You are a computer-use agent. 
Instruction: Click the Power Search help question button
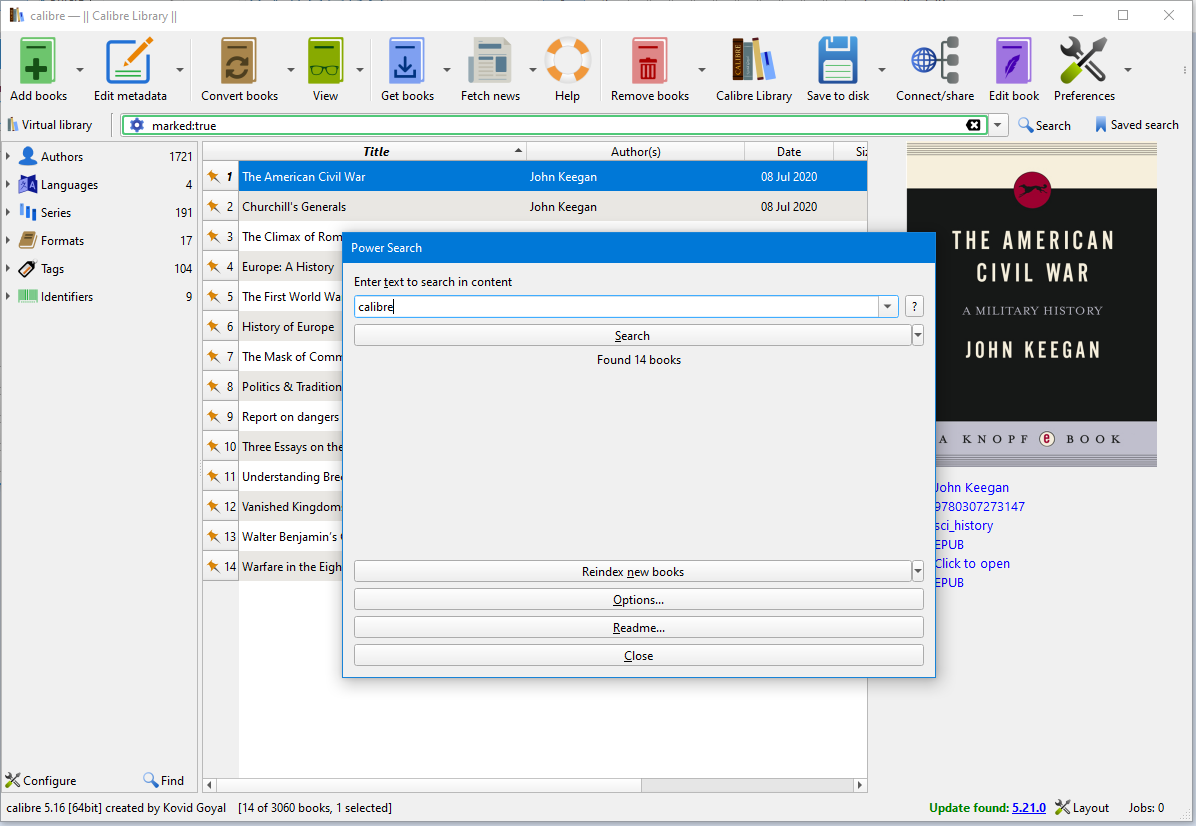(x=915, y=307)
